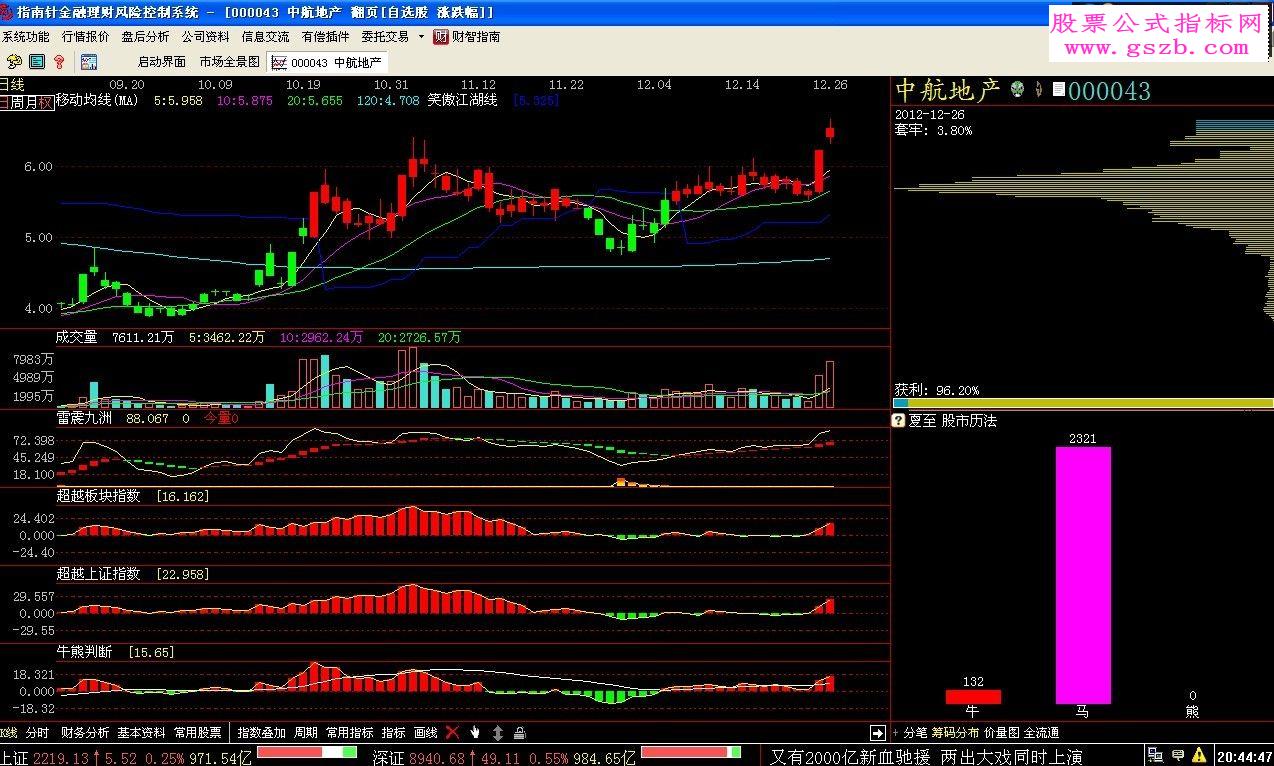Switch to the 启动界面 tab
The width and height of the screenshot is (1274, 766).
point(162,62)
